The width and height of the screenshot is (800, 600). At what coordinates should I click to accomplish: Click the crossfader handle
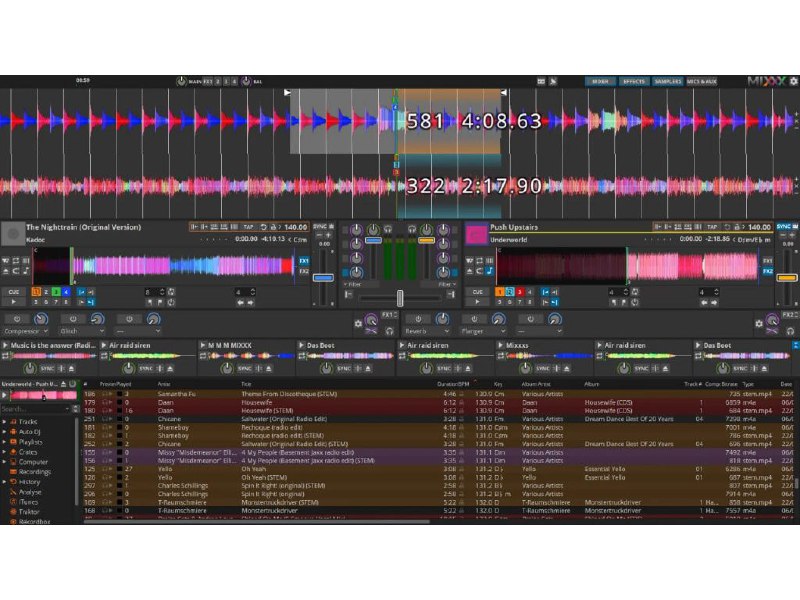[400, 298]
